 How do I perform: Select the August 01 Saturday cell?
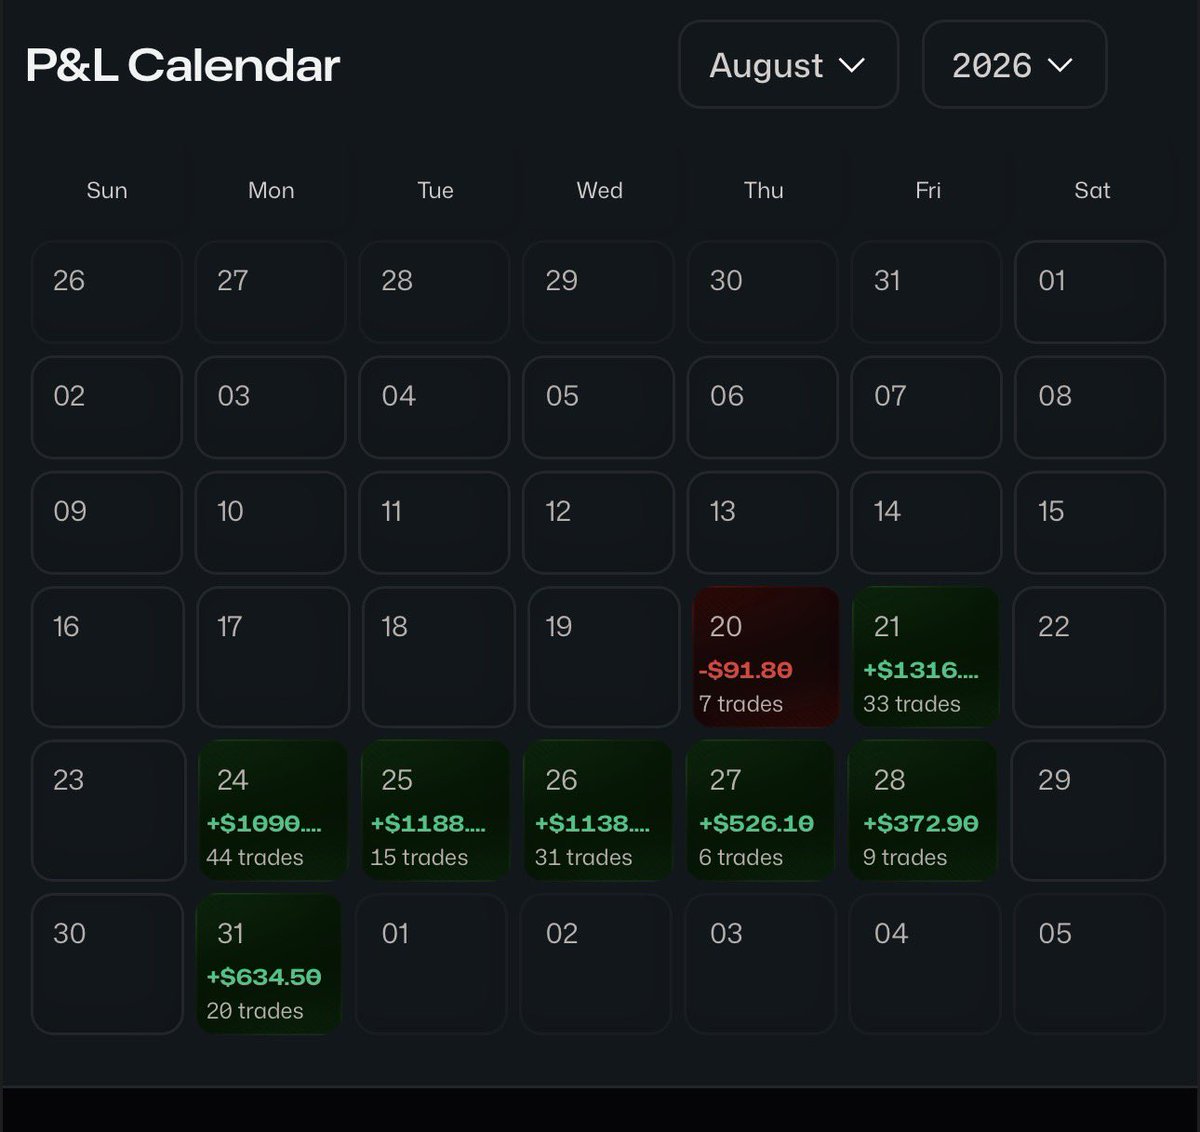tap(1090, 292)
